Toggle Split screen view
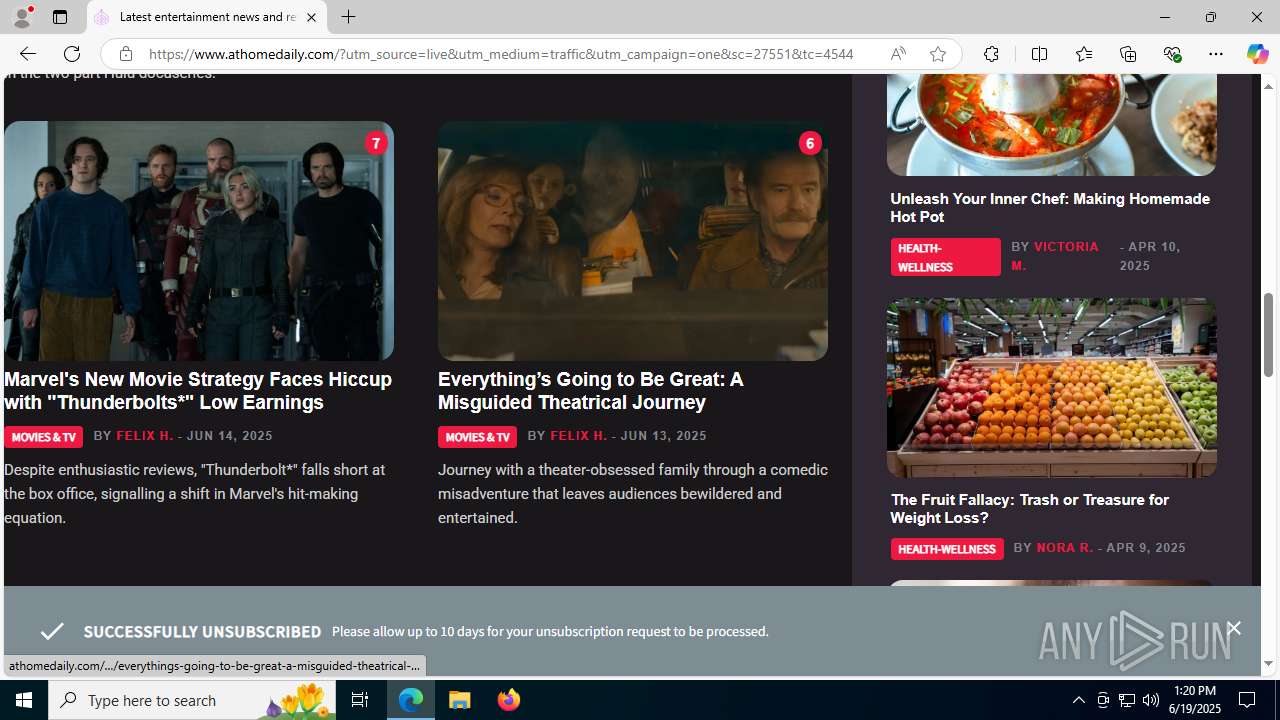Viewport: 1280px width, 720px height. [1039, 54]
